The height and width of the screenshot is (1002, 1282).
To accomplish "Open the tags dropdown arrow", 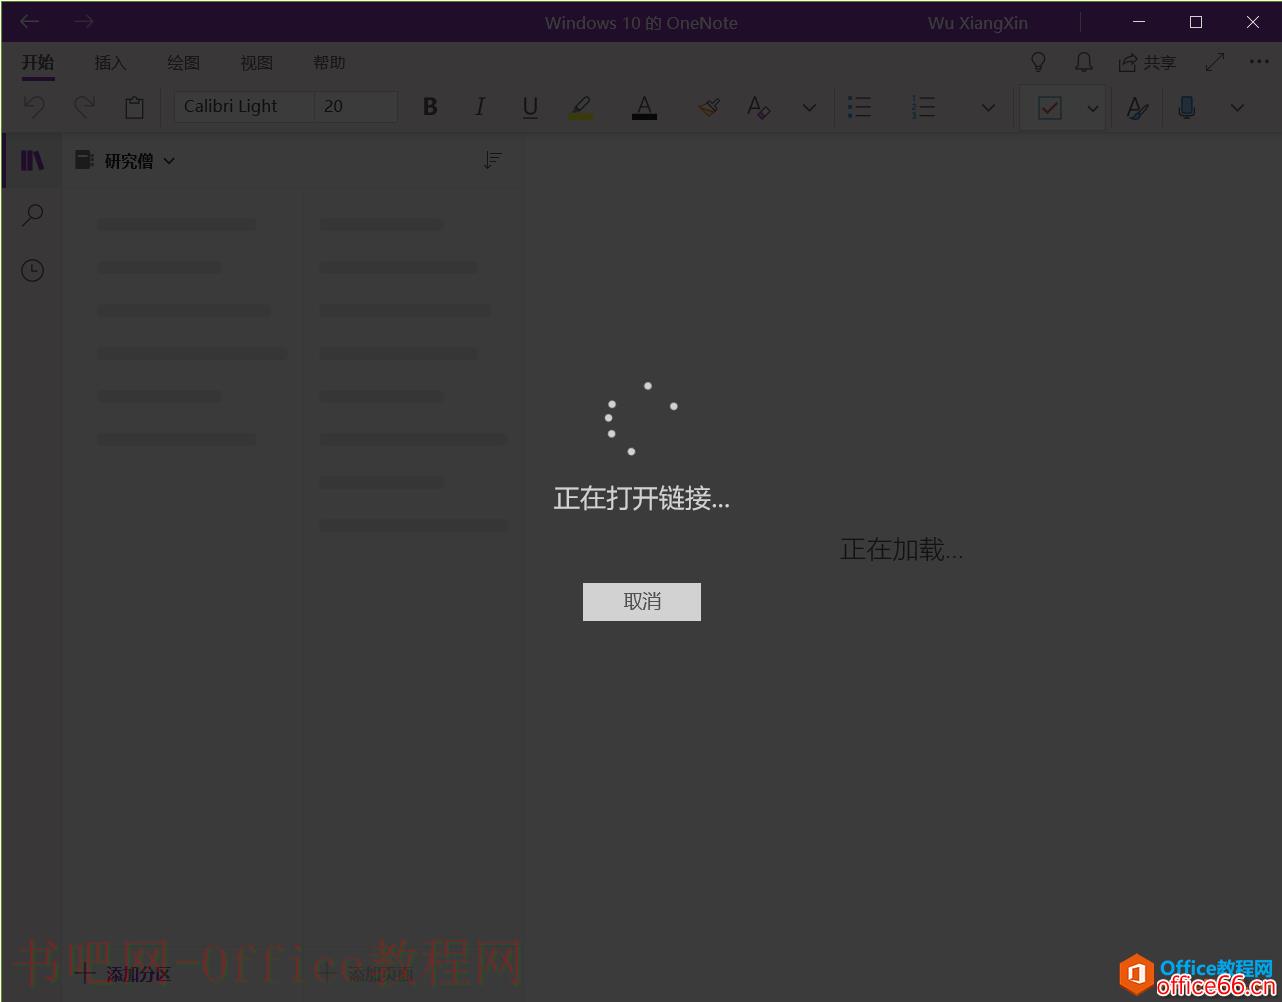I will pyautogui.click(x=1093, y=107).
